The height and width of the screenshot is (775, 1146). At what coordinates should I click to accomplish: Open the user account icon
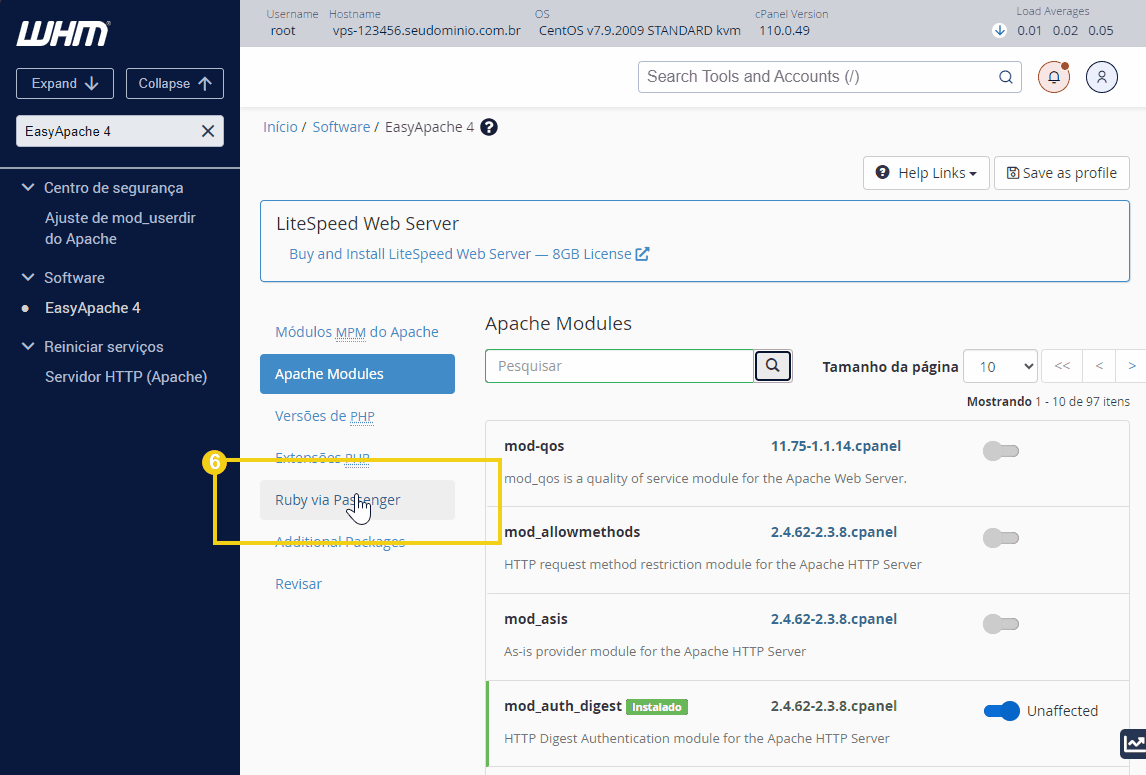pos(1101,77)
